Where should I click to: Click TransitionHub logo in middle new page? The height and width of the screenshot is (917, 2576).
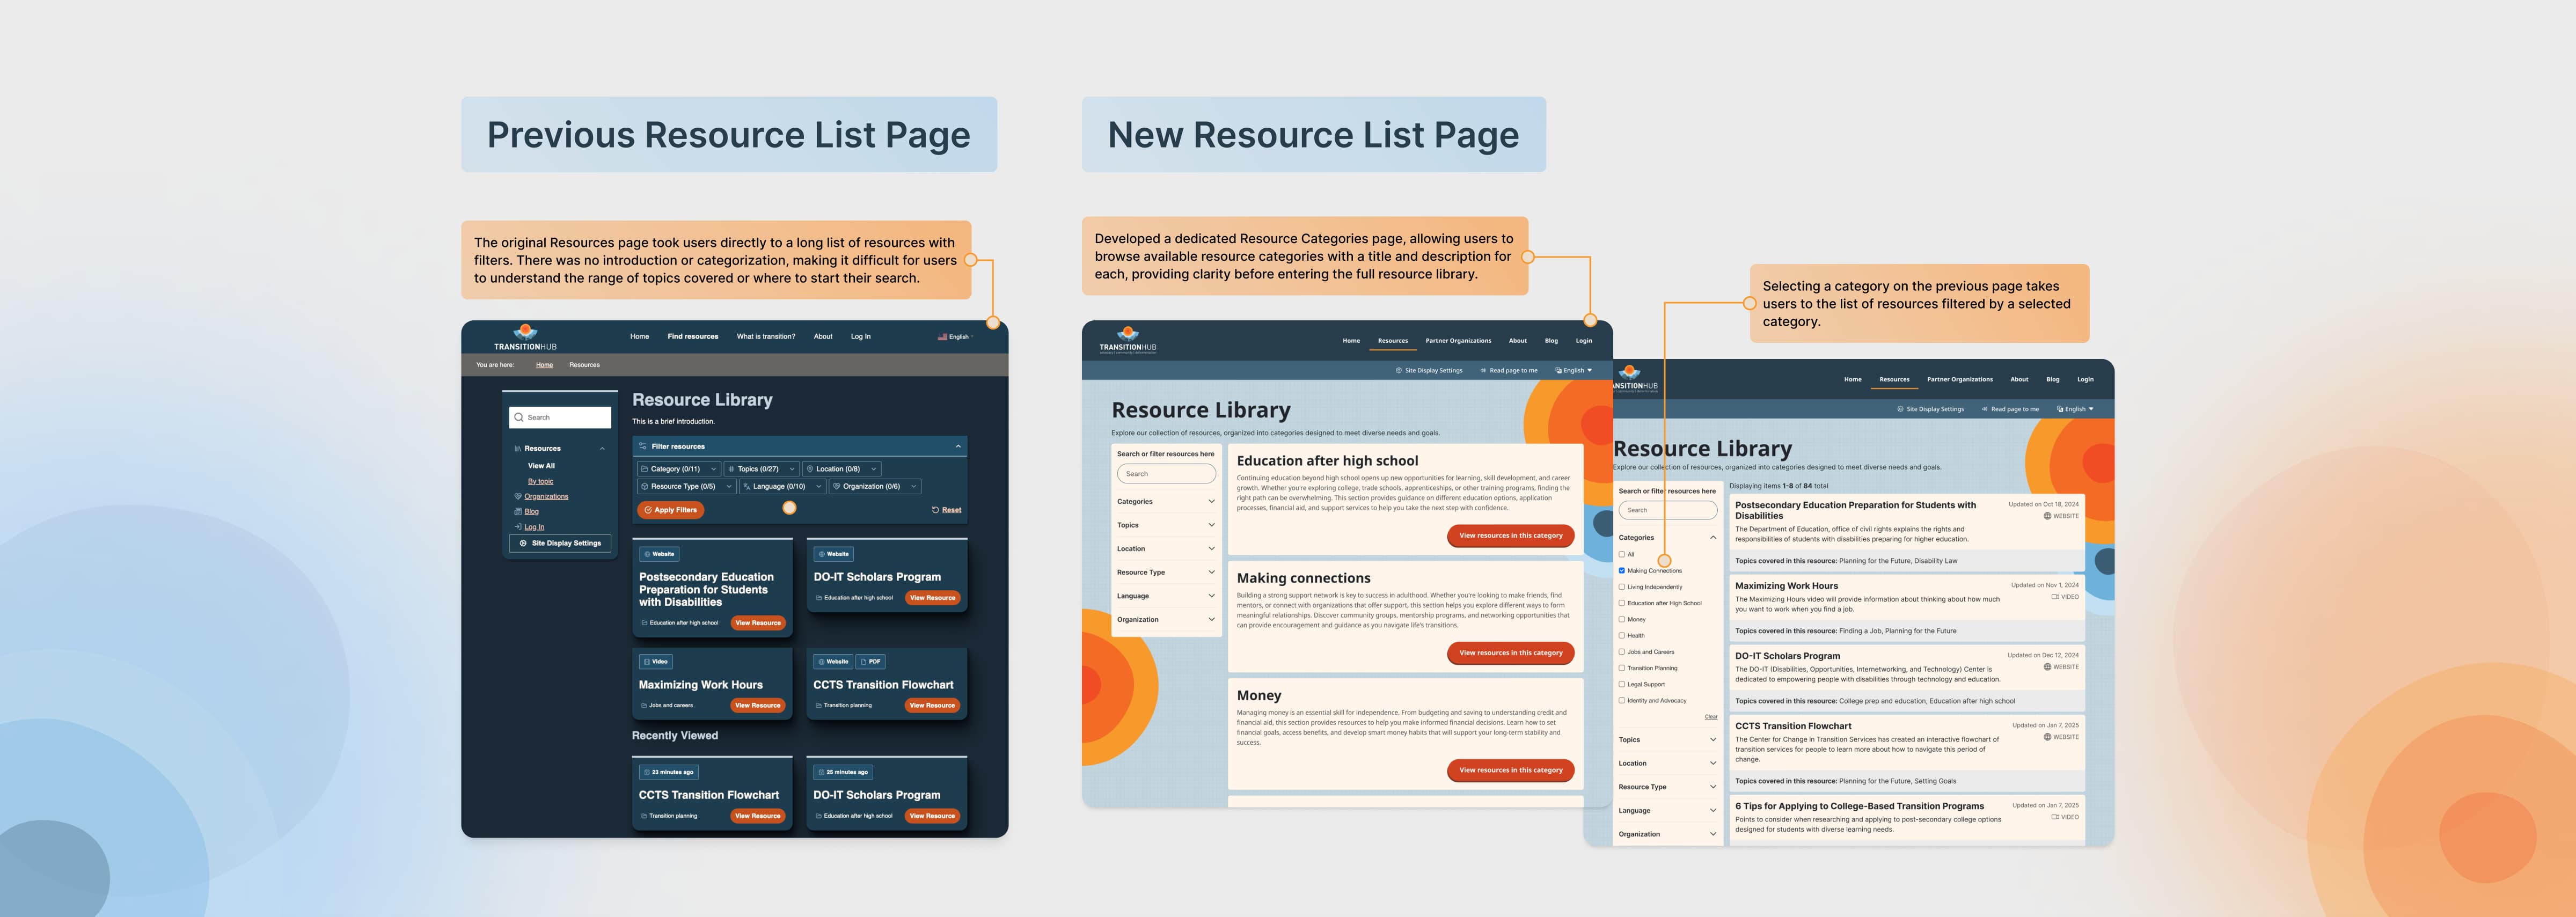[x=1128, y=339]
